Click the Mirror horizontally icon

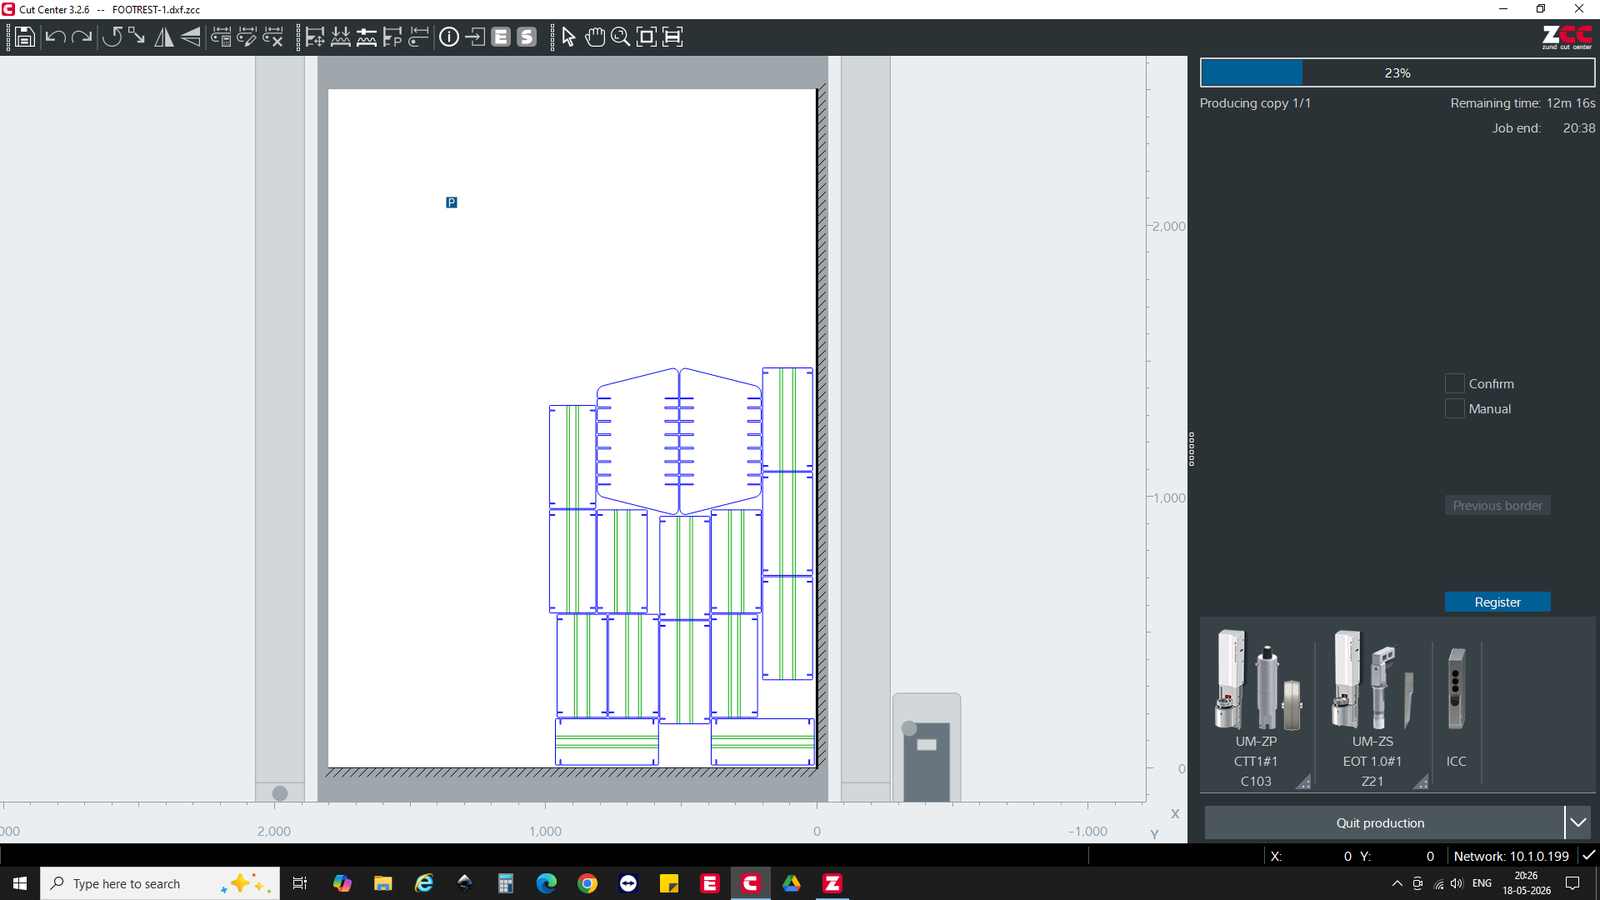point(164,37)
